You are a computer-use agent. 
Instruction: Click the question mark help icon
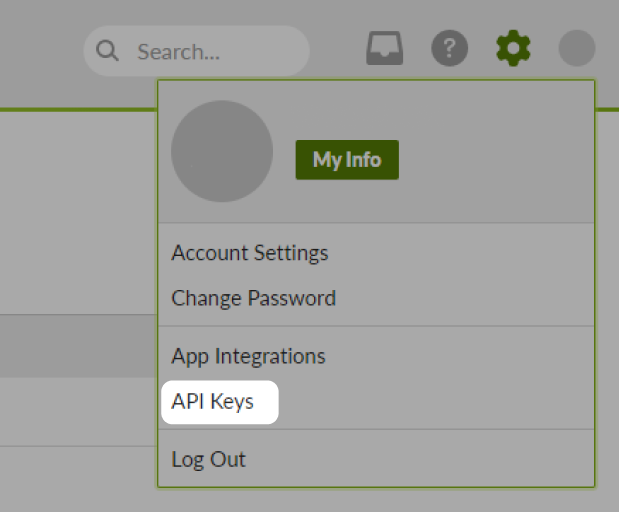coord(450,48)
